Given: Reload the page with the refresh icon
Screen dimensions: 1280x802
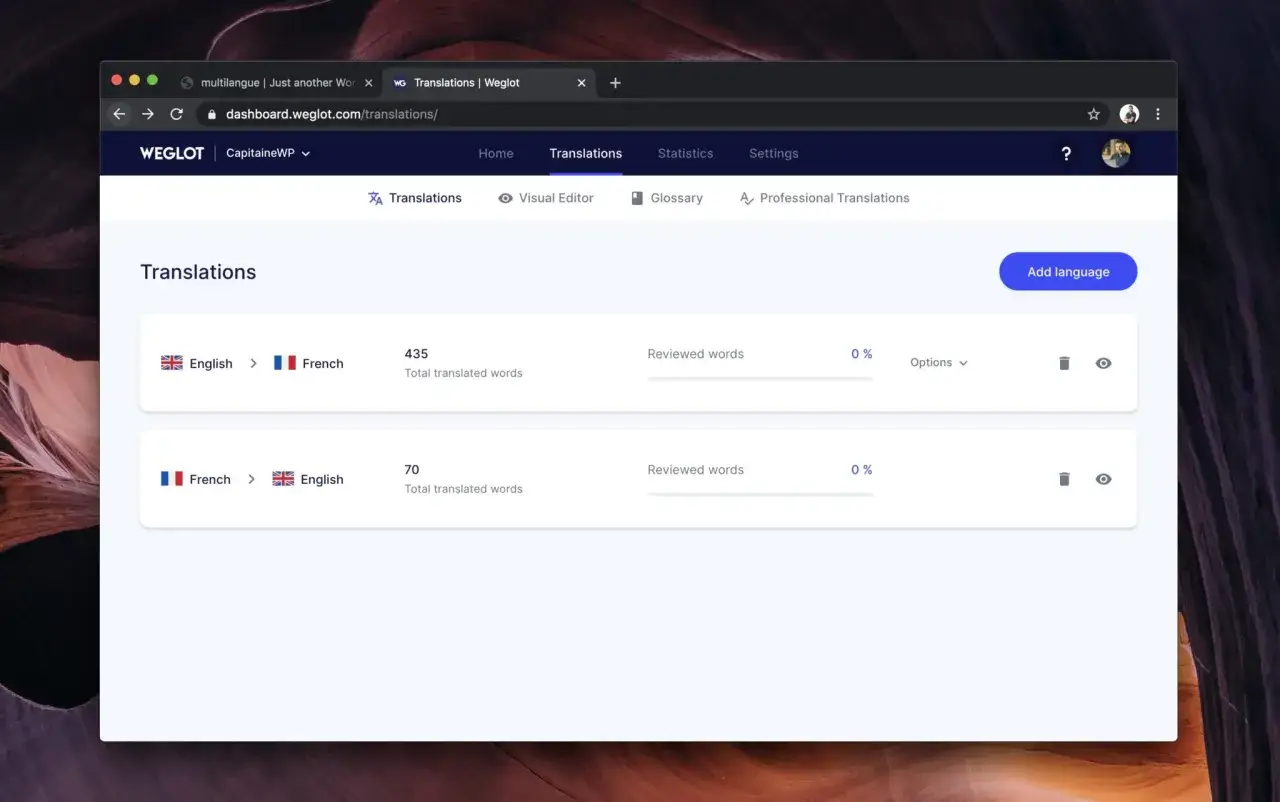Looking at the screenshot, I should (177, 114).
